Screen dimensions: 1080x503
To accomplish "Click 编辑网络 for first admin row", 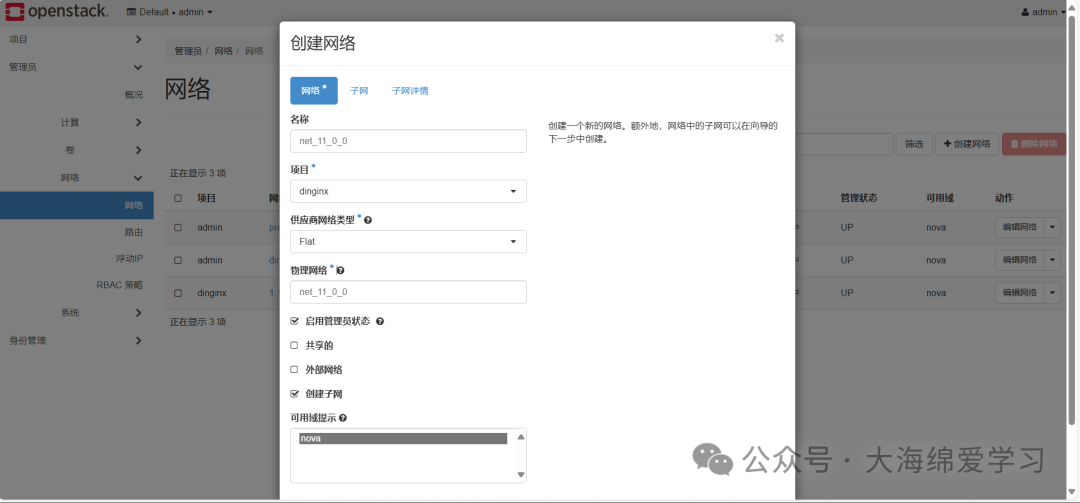I will tap(1019, 227).
